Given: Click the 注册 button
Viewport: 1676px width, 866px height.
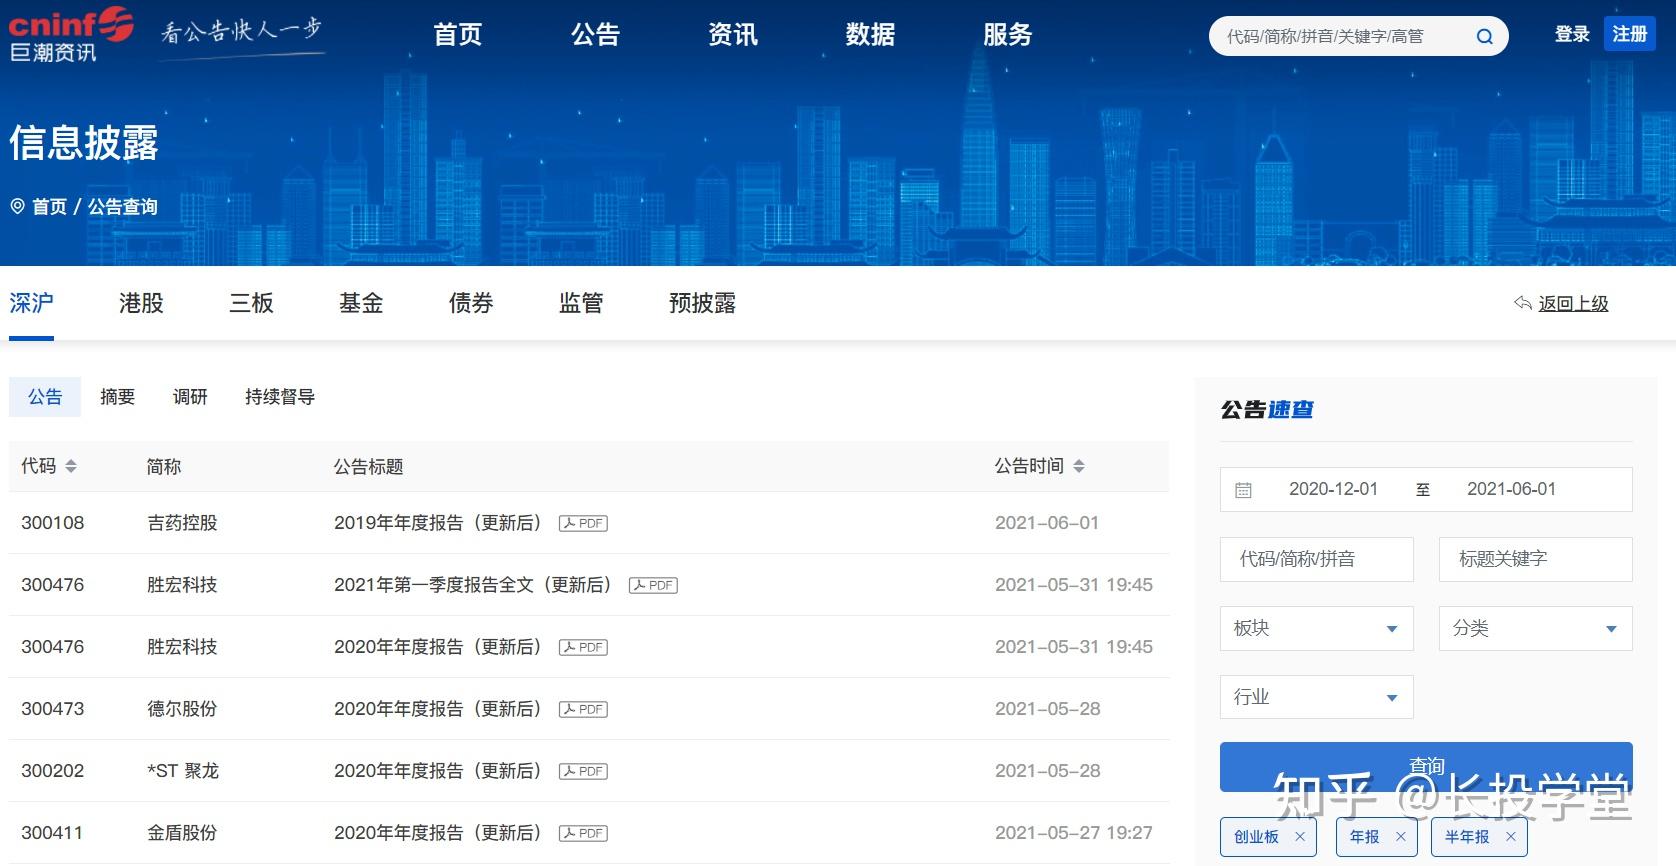Looking at the screenshot, I should coord(1630,34).
